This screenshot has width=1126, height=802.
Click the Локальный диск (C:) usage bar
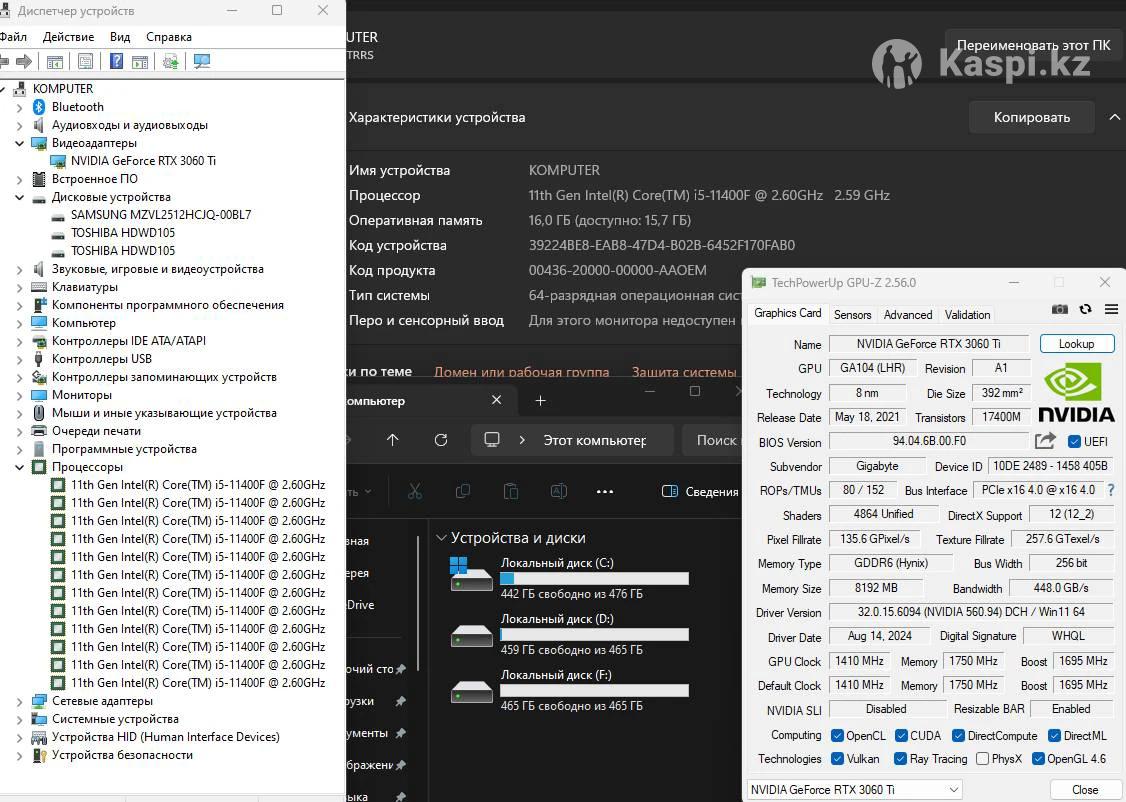pos(594,579)
